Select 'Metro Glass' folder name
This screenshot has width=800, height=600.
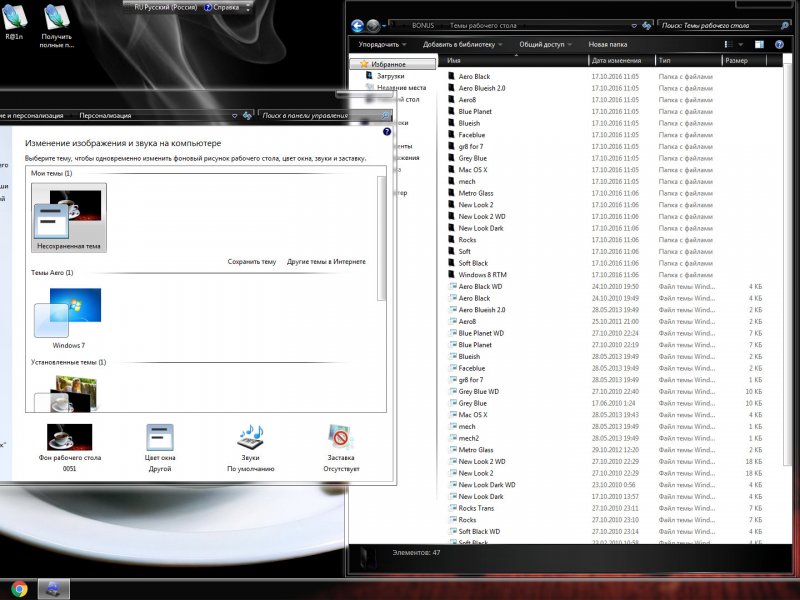click(x=476, y=193)
